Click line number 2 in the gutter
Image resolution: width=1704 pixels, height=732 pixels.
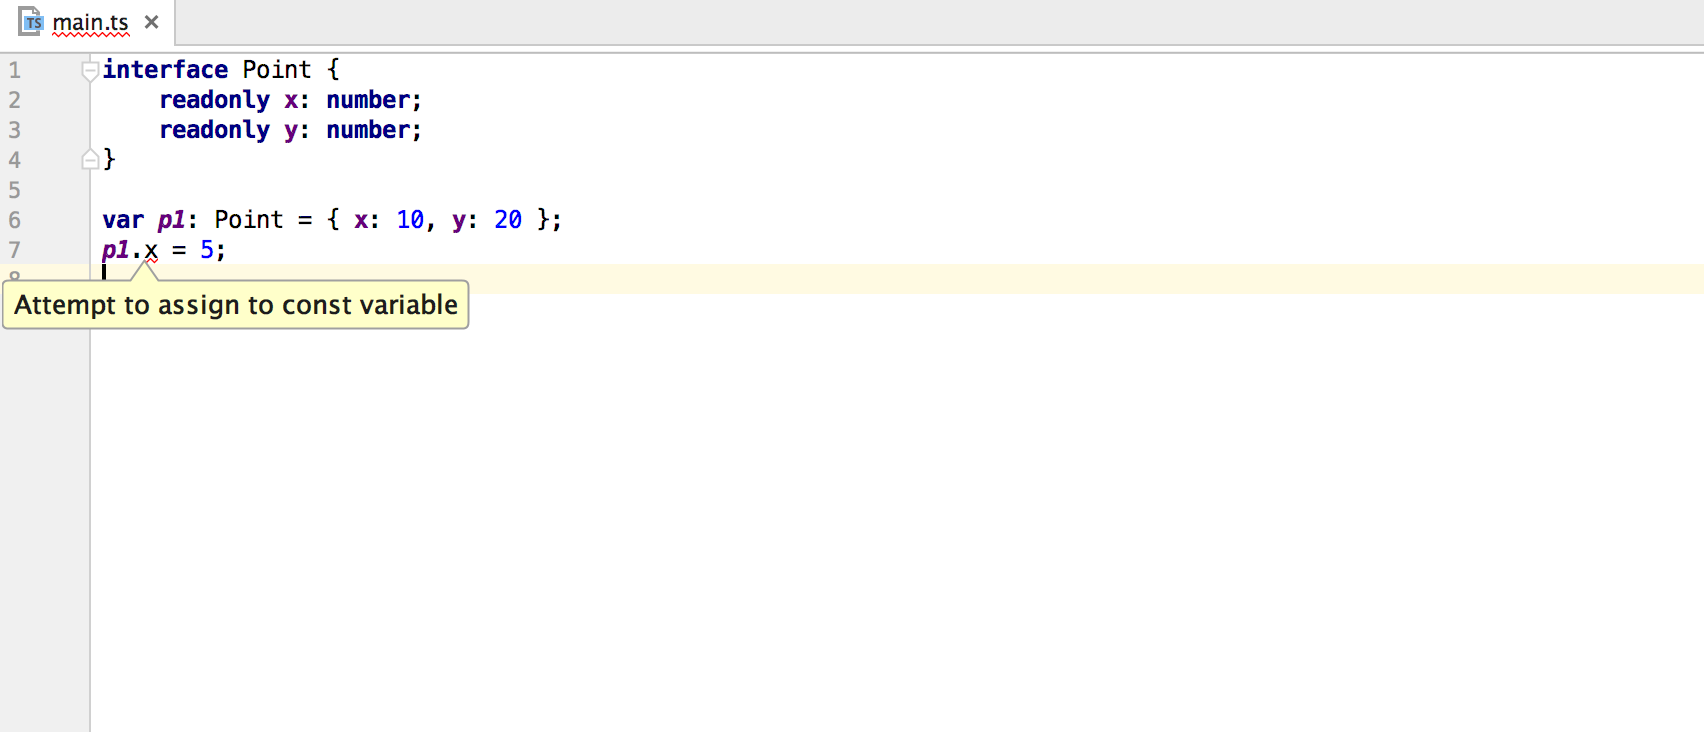[x=15, y=100]
